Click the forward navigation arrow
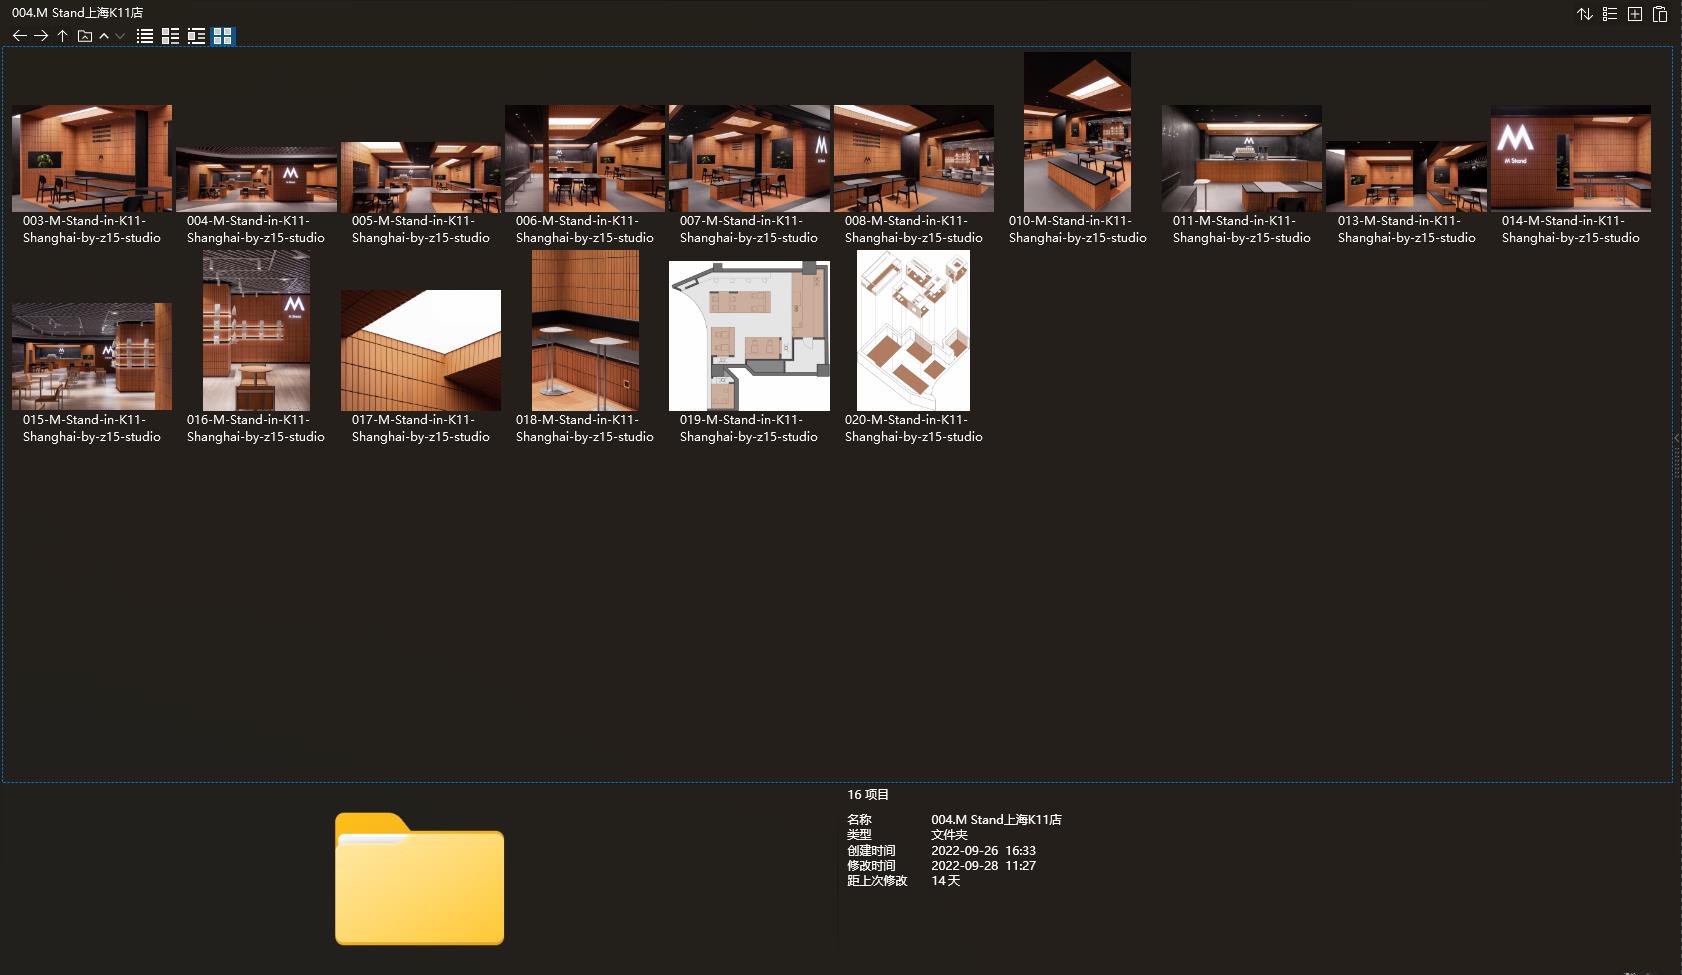Image resolution: width=1682 pixels, height=975 pixels. [41, 36]
